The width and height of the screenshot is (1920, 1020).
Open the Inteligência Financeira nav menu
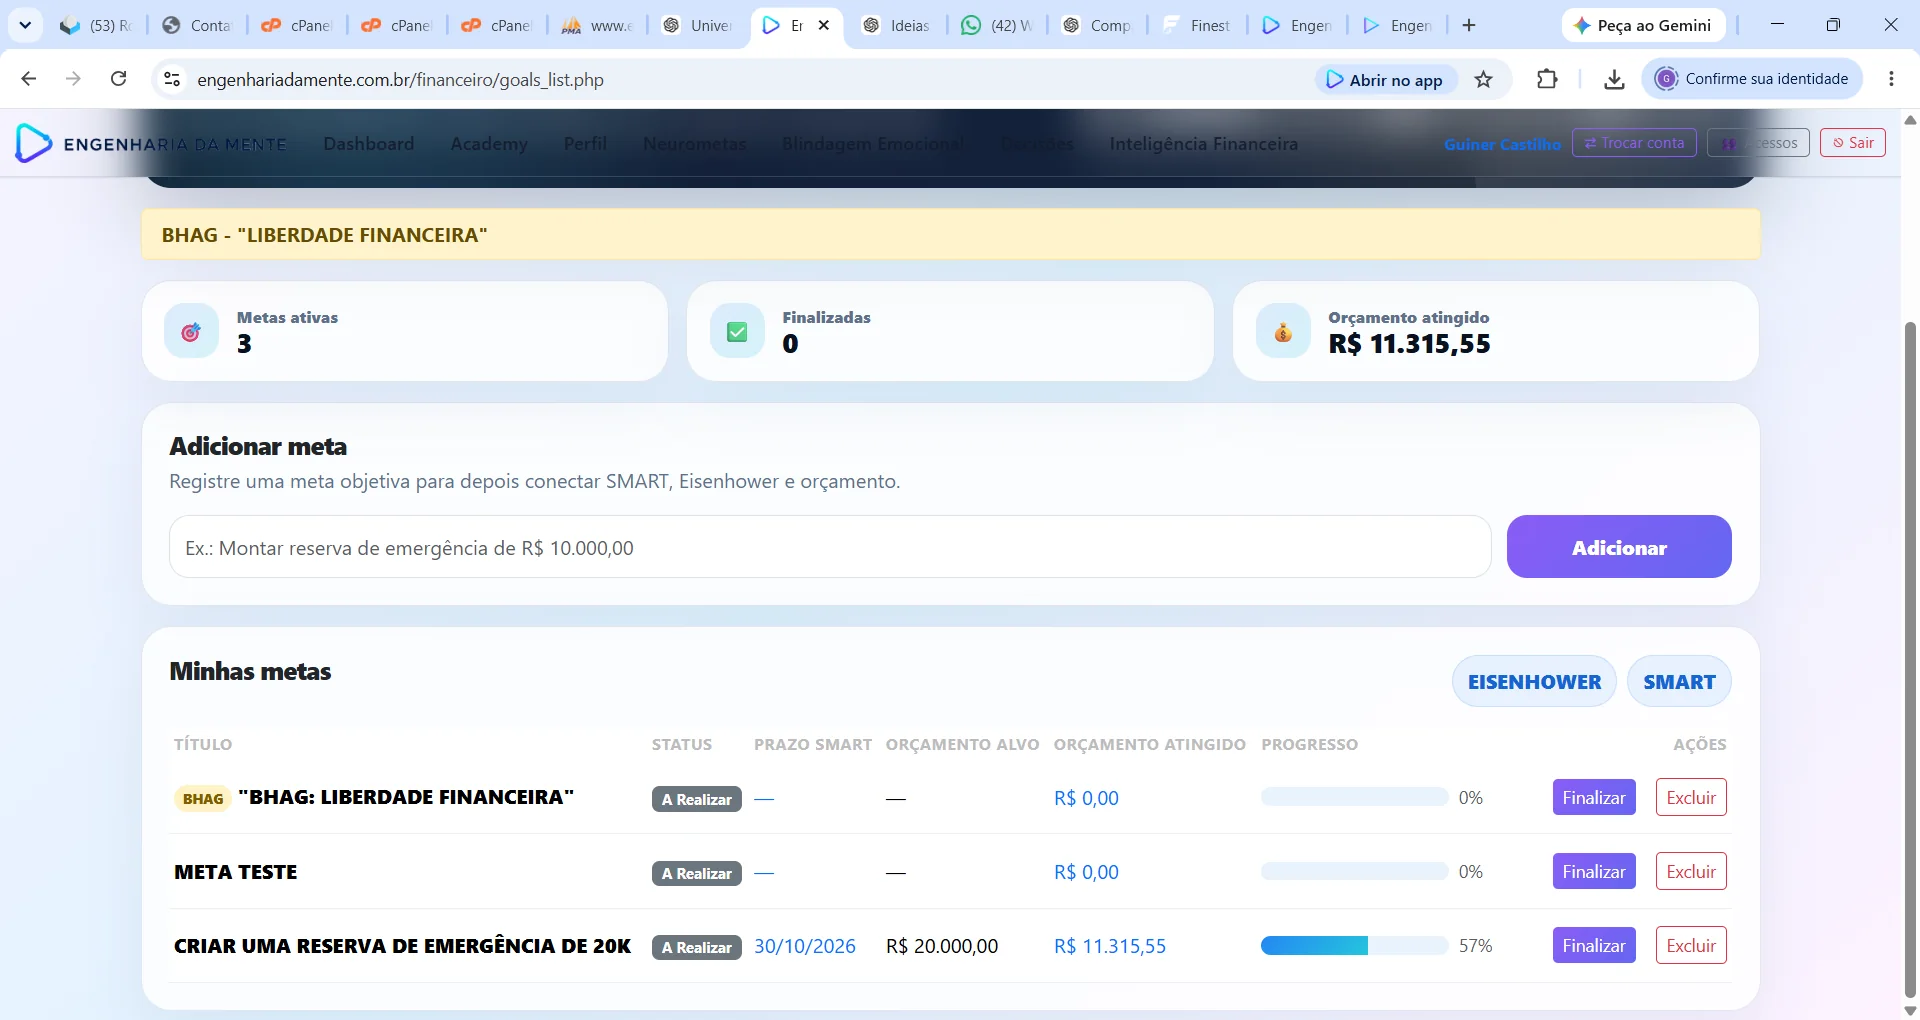tap(1203, 143)
